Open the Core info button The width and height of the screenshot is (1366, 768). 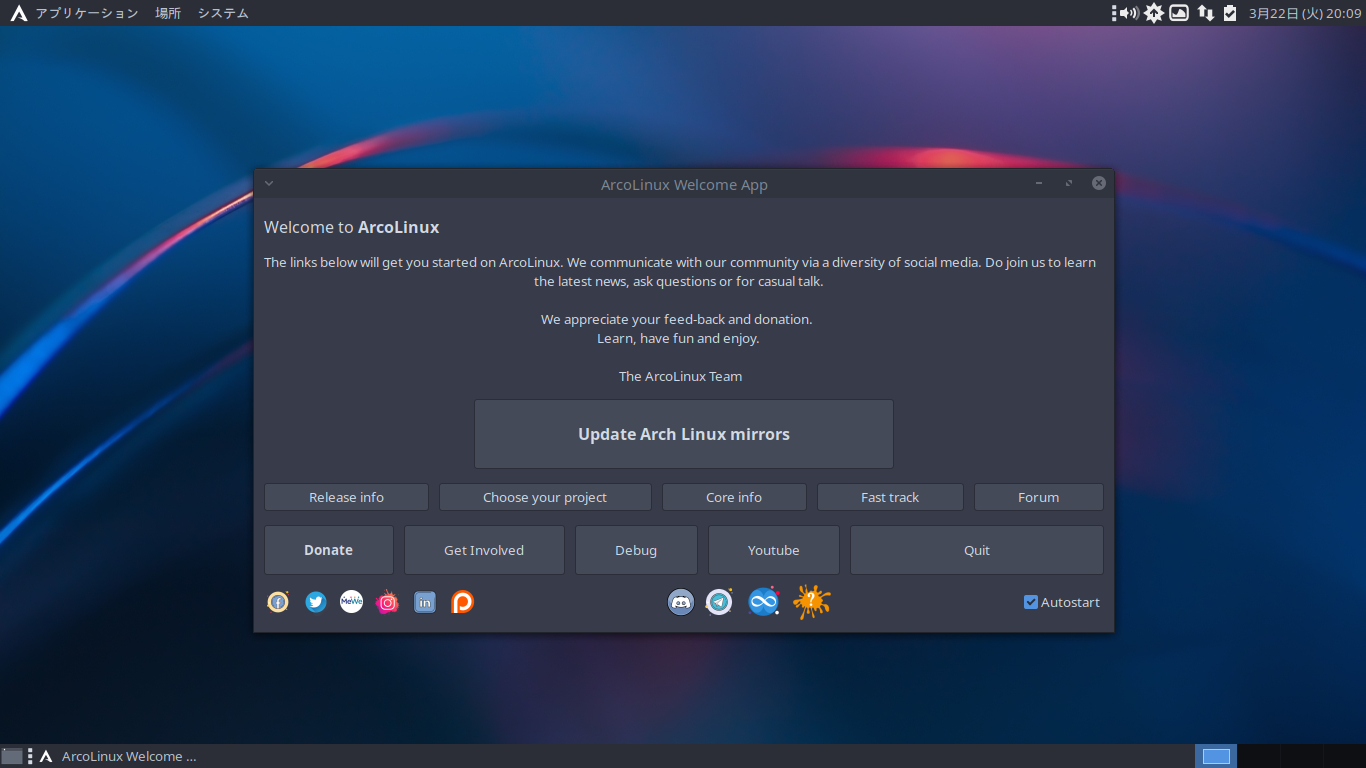734,497
